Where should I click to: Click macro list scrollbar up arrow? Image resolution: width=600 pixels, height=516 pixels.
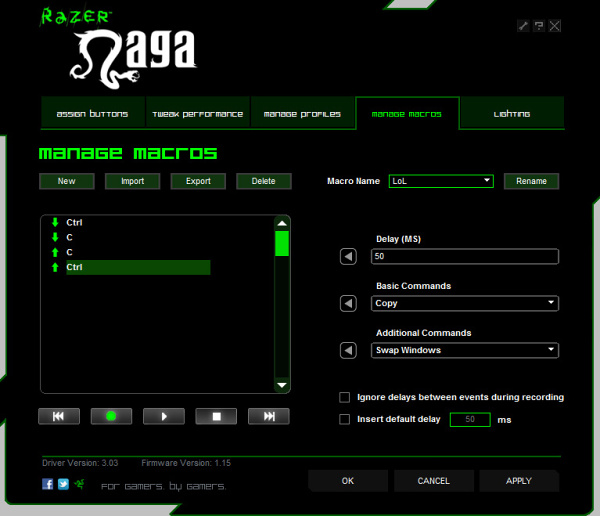[x=282, y=223]
